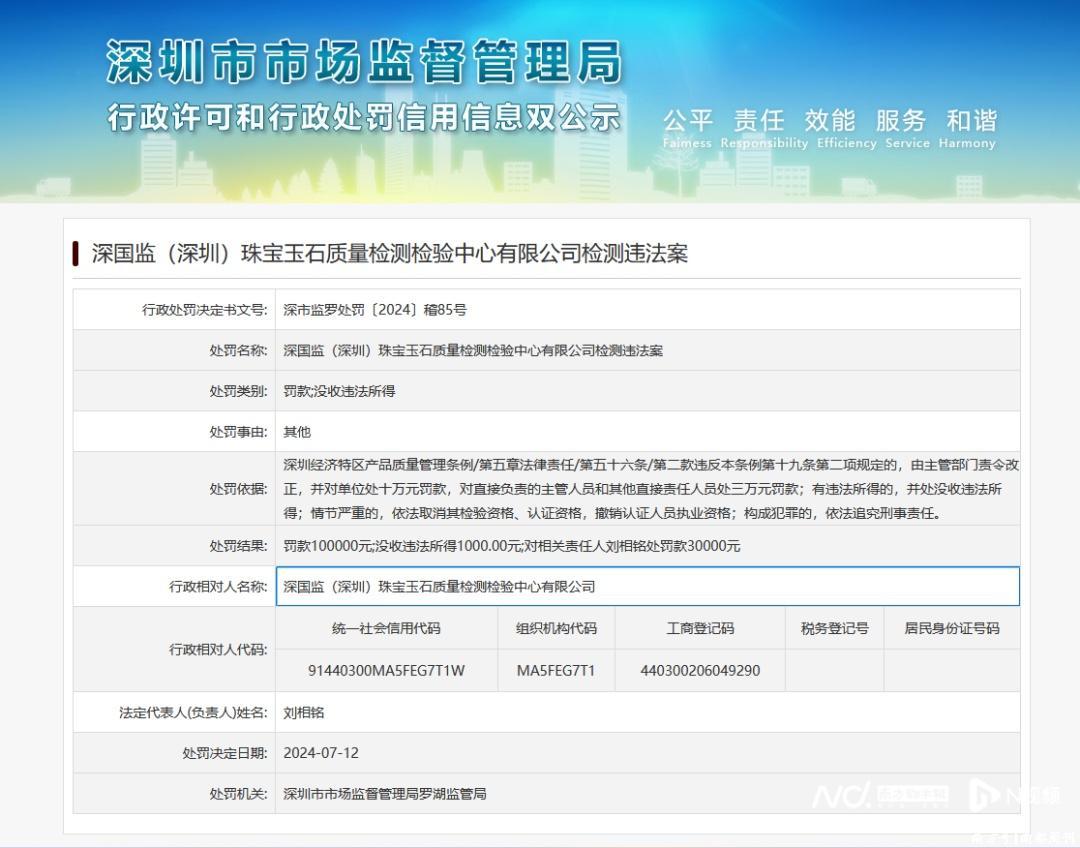Click the decision date 2024-07-12
1080x848 pixels.
point(320,753)
